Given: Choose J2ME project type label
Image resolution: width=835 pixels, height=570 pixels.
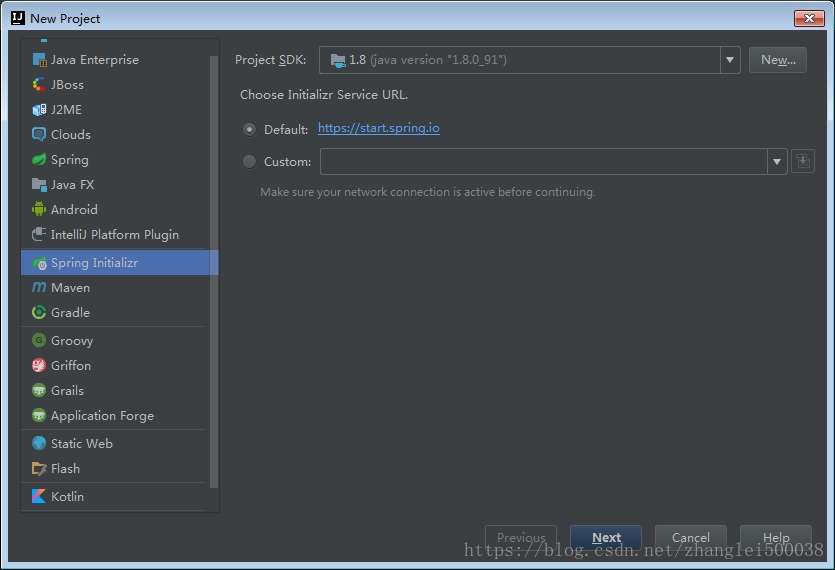Looking at the screenshot, I should point(66,109).
